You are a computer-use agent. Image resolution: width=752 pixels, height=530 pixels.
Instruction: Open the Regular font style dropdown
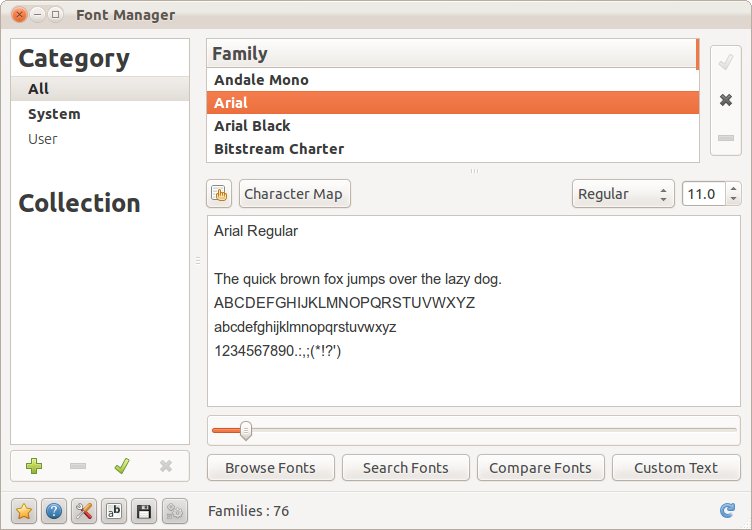(623, 194)
